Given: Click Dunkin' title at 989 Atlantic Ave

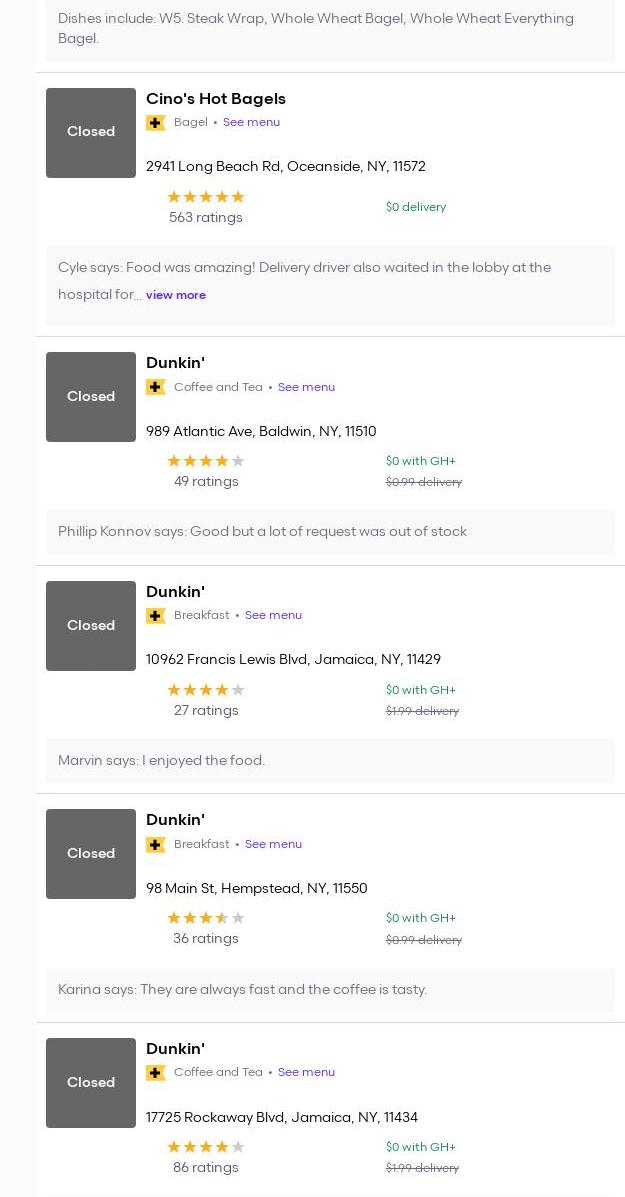Looking at the screenshot, I should [x=175, y=363].
